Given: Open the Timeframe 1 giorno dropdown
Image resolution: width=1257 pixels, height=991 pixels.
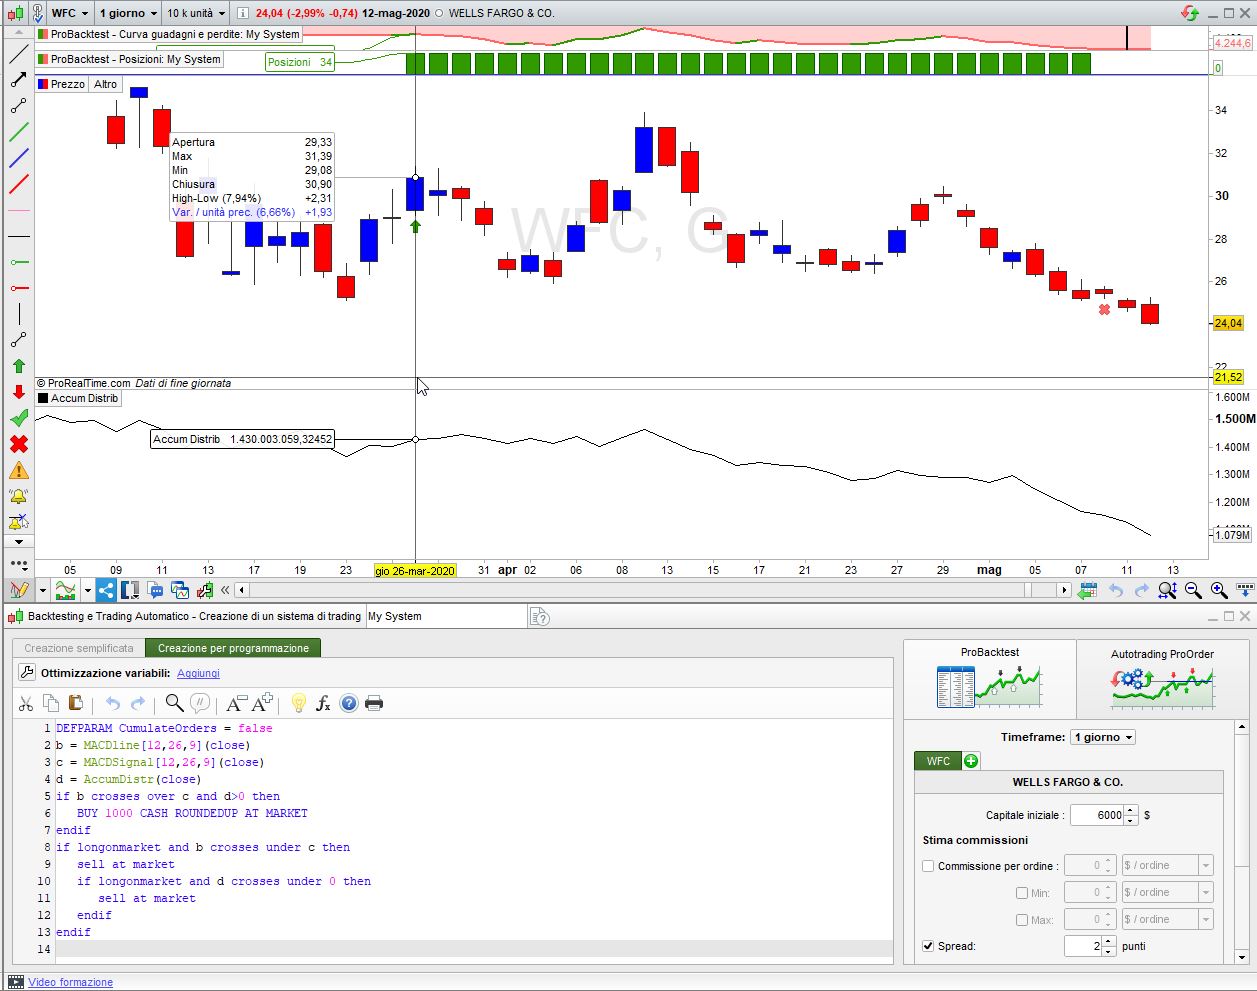Looking at the screenshot, I should (x=1103, y=737).
